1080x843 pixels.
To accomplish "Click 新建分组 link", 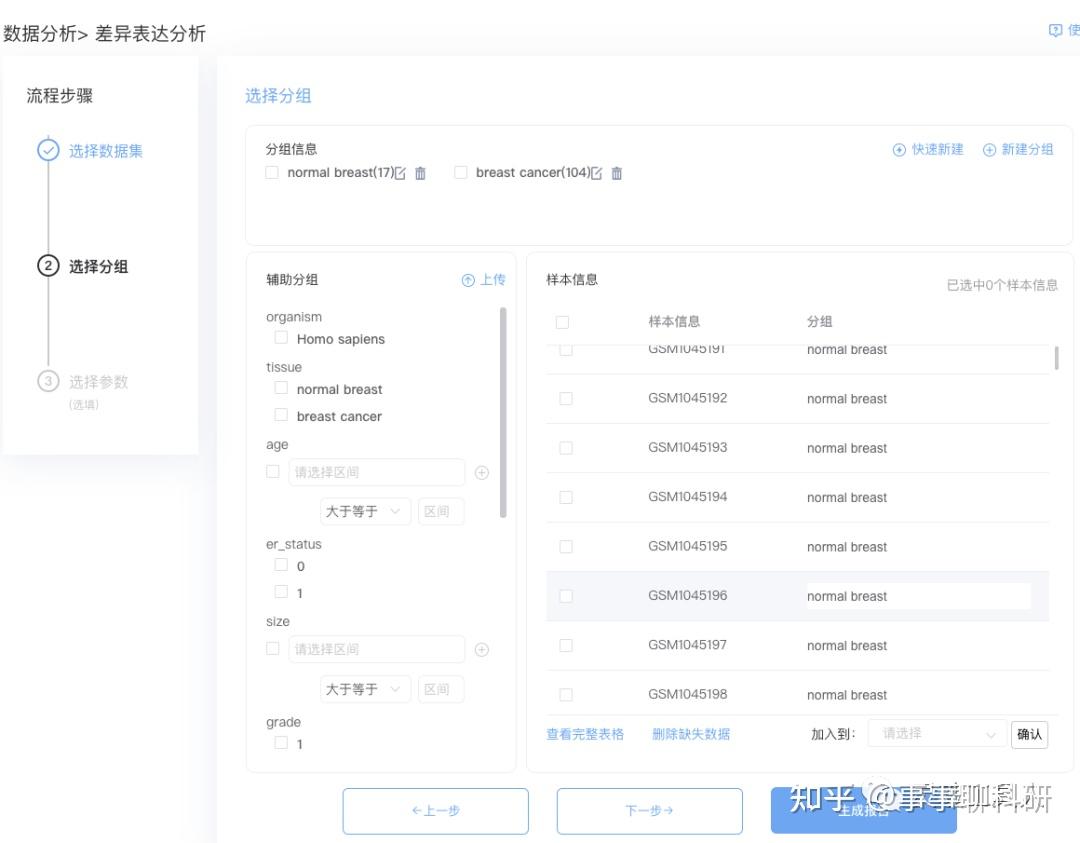I will pos(1027,149).
